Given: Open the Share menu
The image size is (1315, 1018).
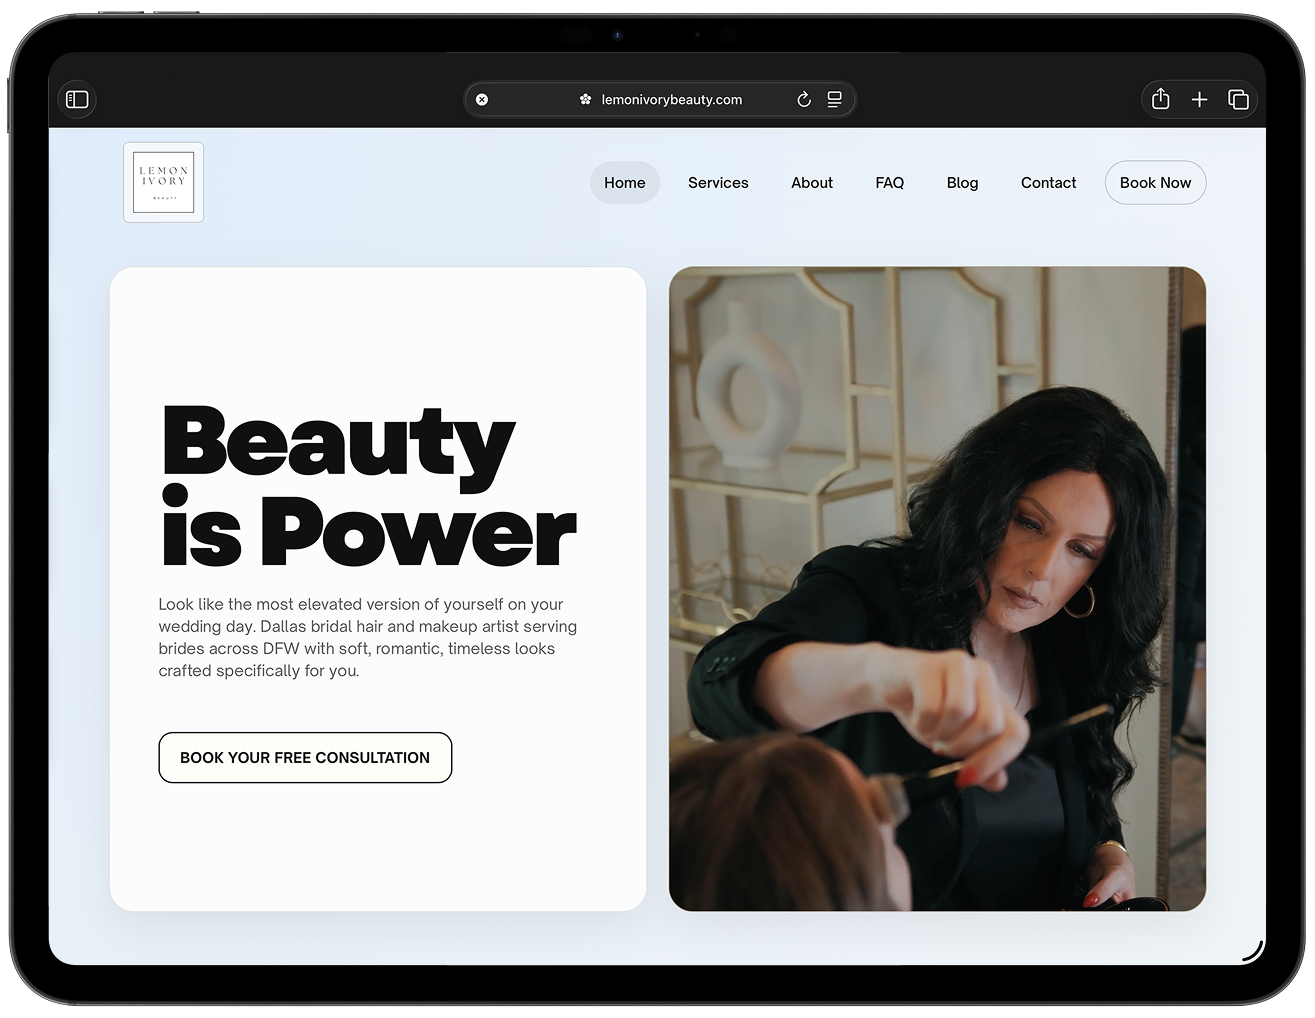Looking at the screenshot, I should pyautogui.click(x=1160, y=99).
